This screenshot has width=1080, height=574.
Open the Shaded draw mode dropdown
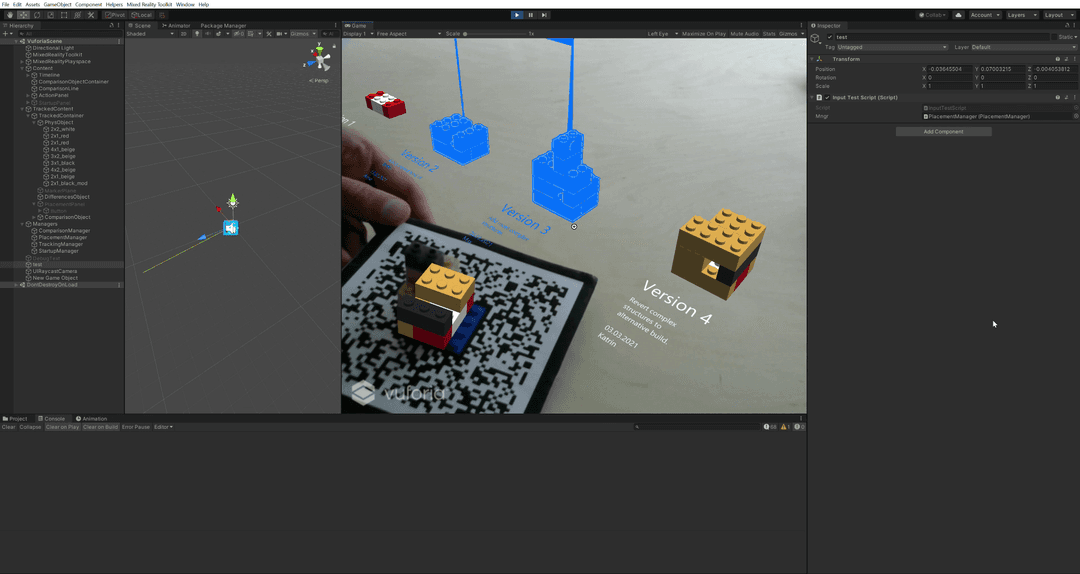[150, 33]
